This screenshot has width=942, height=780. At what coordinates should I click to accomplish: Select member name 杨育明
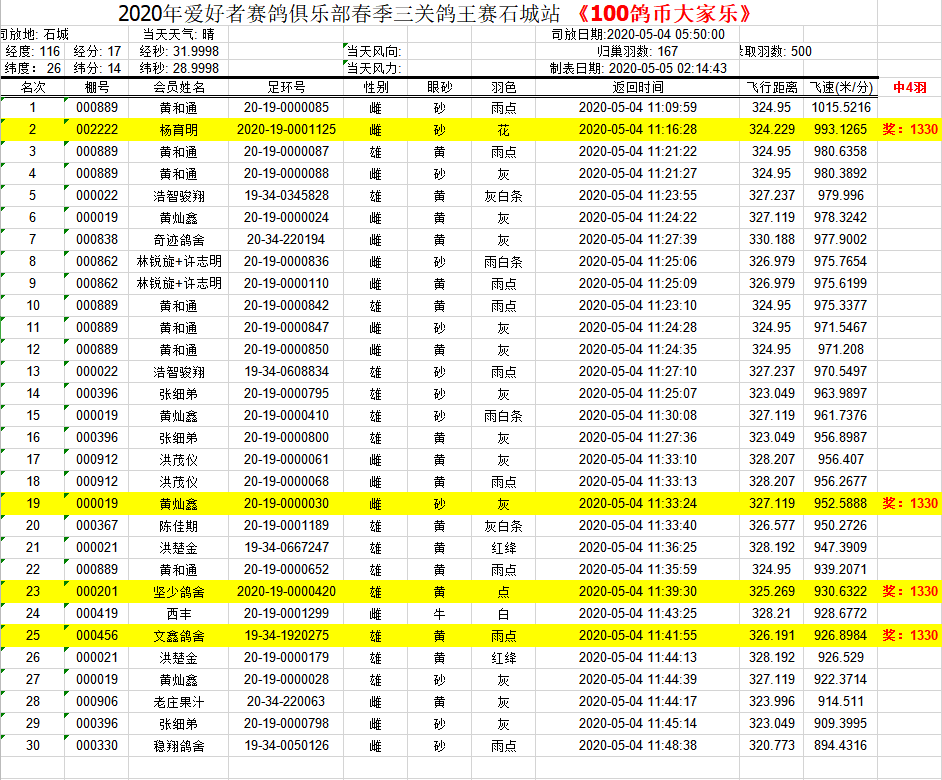[179, 130]
